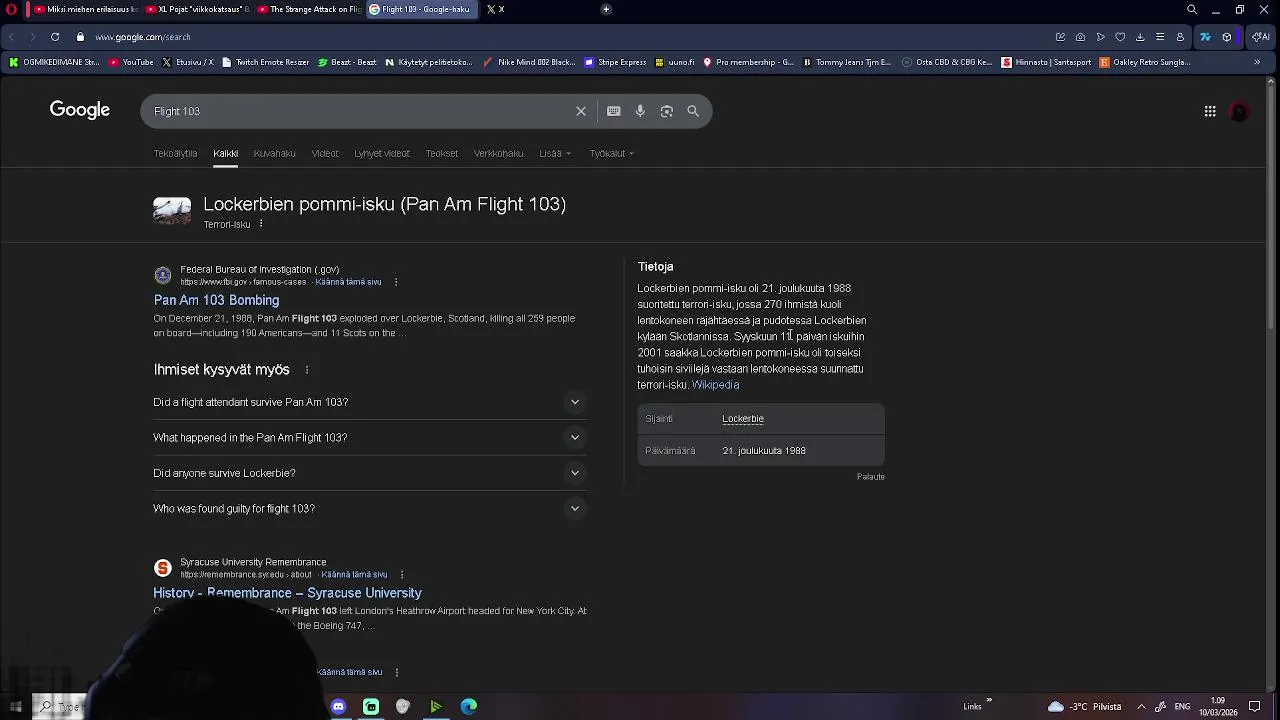The height and width of the screenshot is (720, 1280).
Task: Open 'History - Remembrance – Syracuse University' result
Action: (x=287, y=593)
